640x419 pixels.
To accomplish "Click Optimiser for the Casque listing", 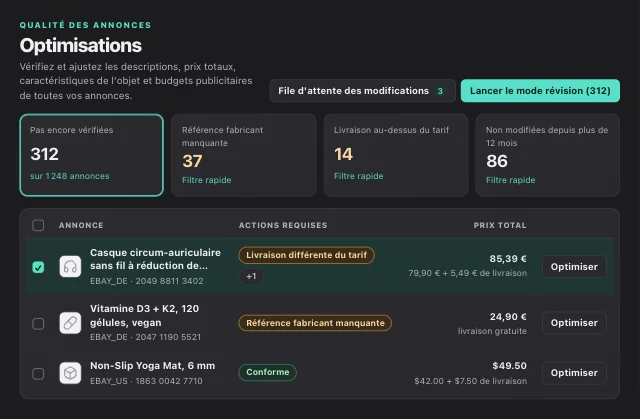I will point(574,267).
